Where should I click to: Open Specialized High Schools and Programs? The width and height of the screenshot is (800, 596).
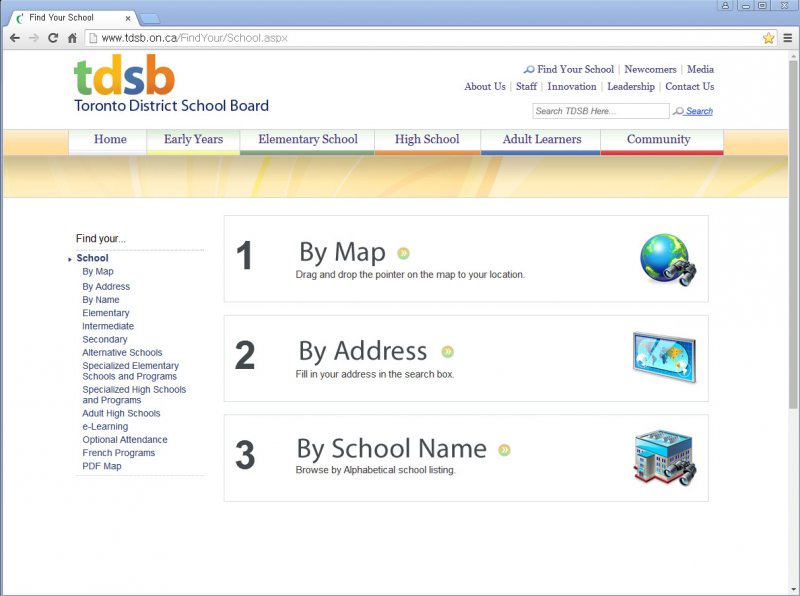pyautogui.click(x=134, y=395)
